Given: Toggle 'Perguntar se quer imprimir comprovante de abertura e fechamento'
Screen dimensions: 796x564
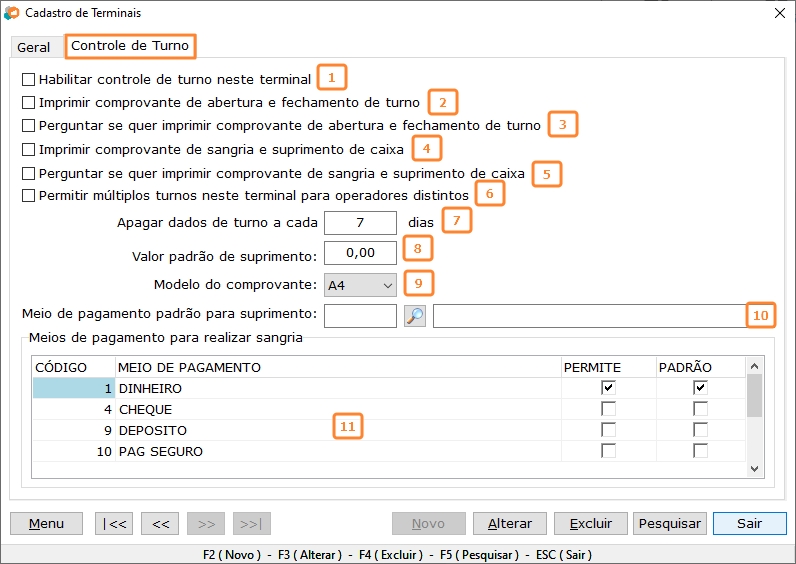Looking at the screenshot, I should pos(28,125).
